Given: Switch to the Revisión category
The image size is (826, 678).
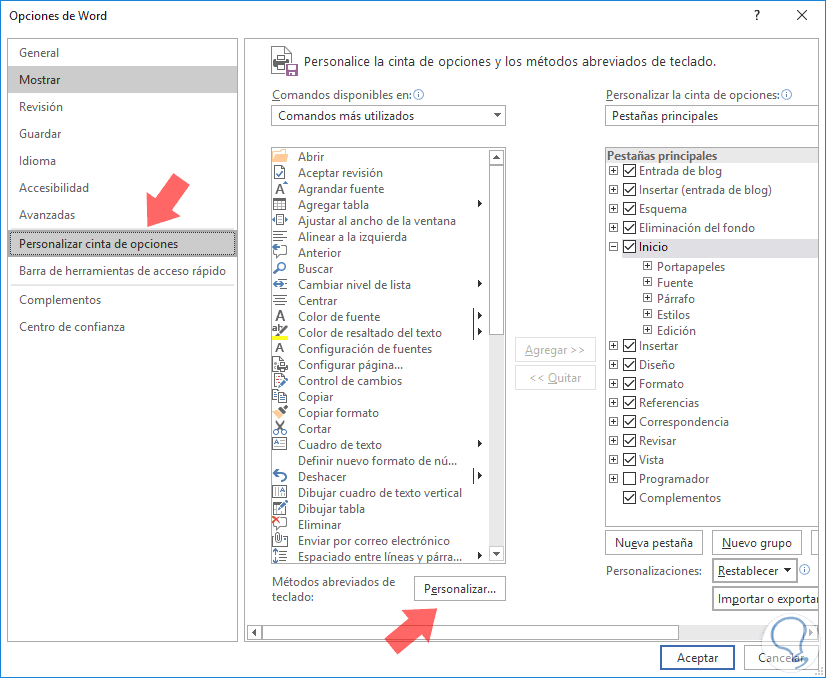Looking at the screenshot, I should 122,106.
